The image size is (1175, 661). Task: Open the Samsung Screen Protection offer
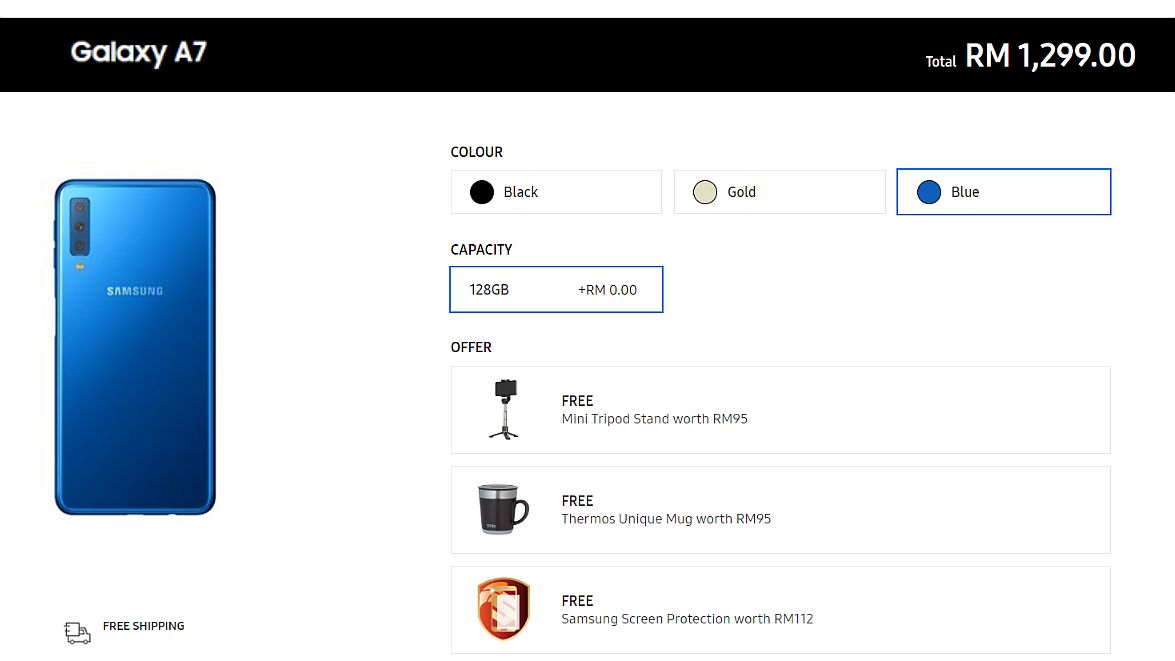780,610
